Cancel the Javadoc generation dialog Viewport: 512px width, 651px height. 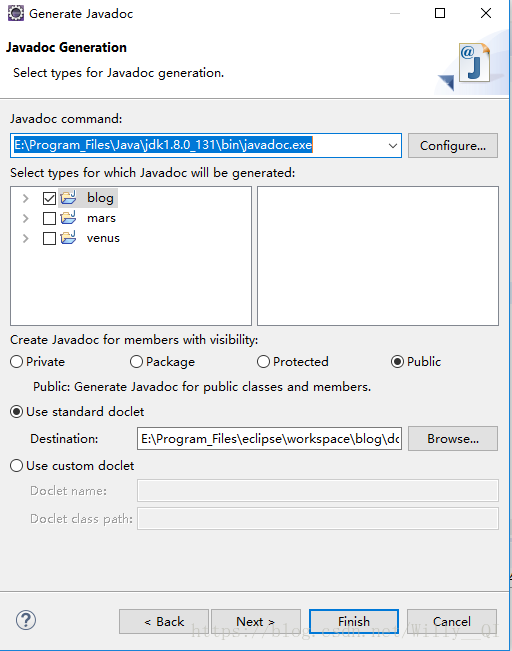(452, 622)
